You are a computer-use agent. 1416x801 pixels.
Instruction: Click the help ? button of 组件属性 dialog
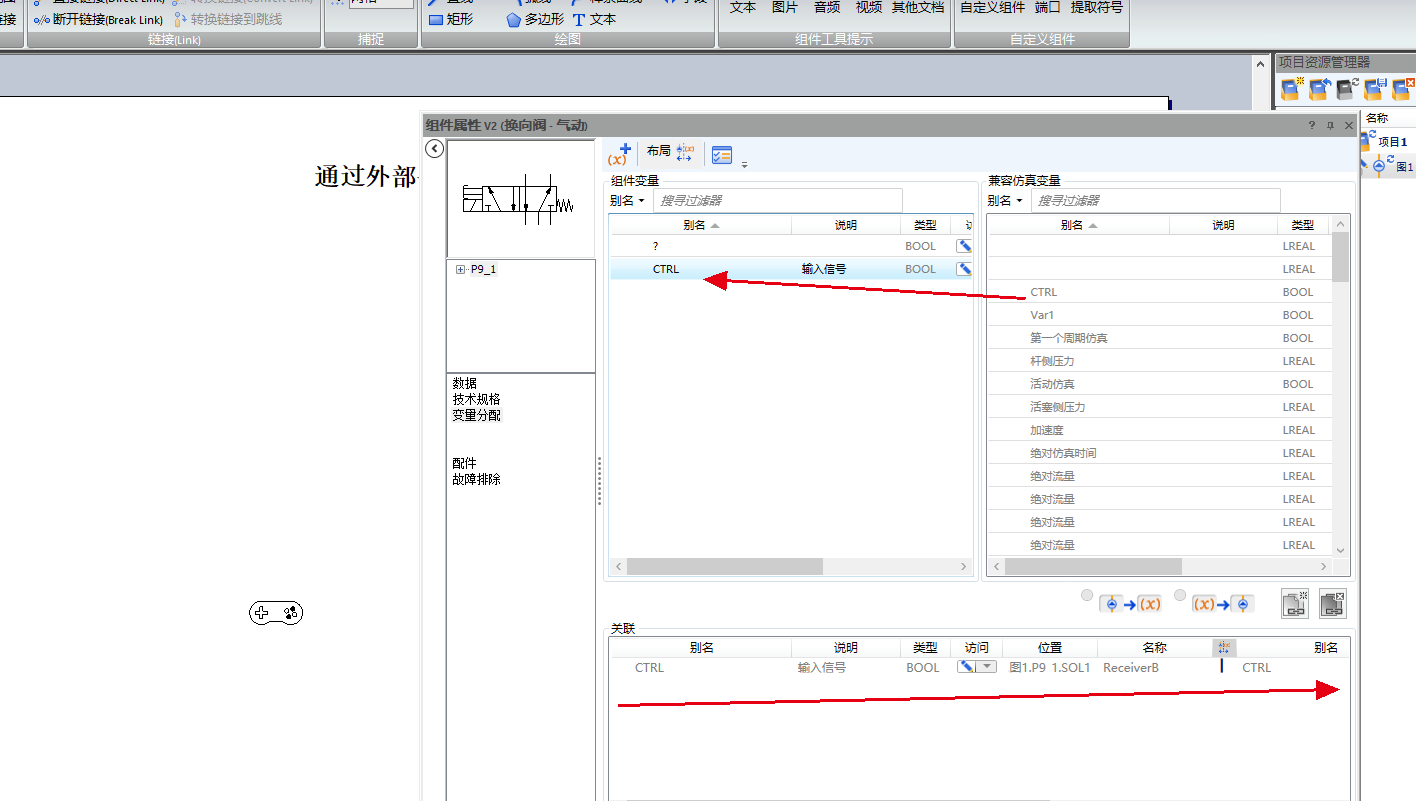coord(1312,125)
